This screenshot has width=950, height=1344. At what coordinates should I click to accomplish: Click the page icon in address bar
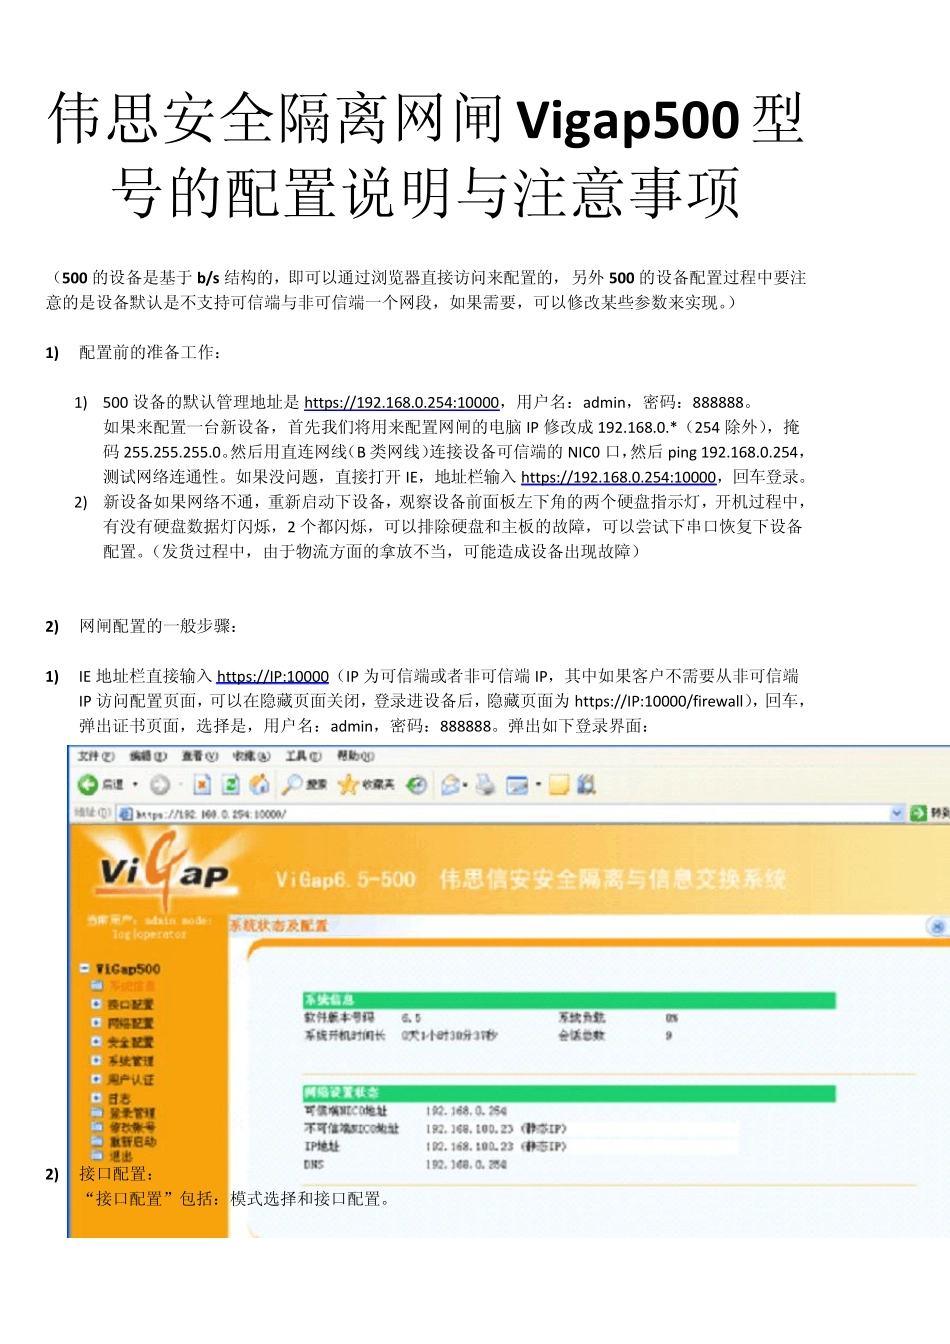pyautogui.click(x=126, y=814)
